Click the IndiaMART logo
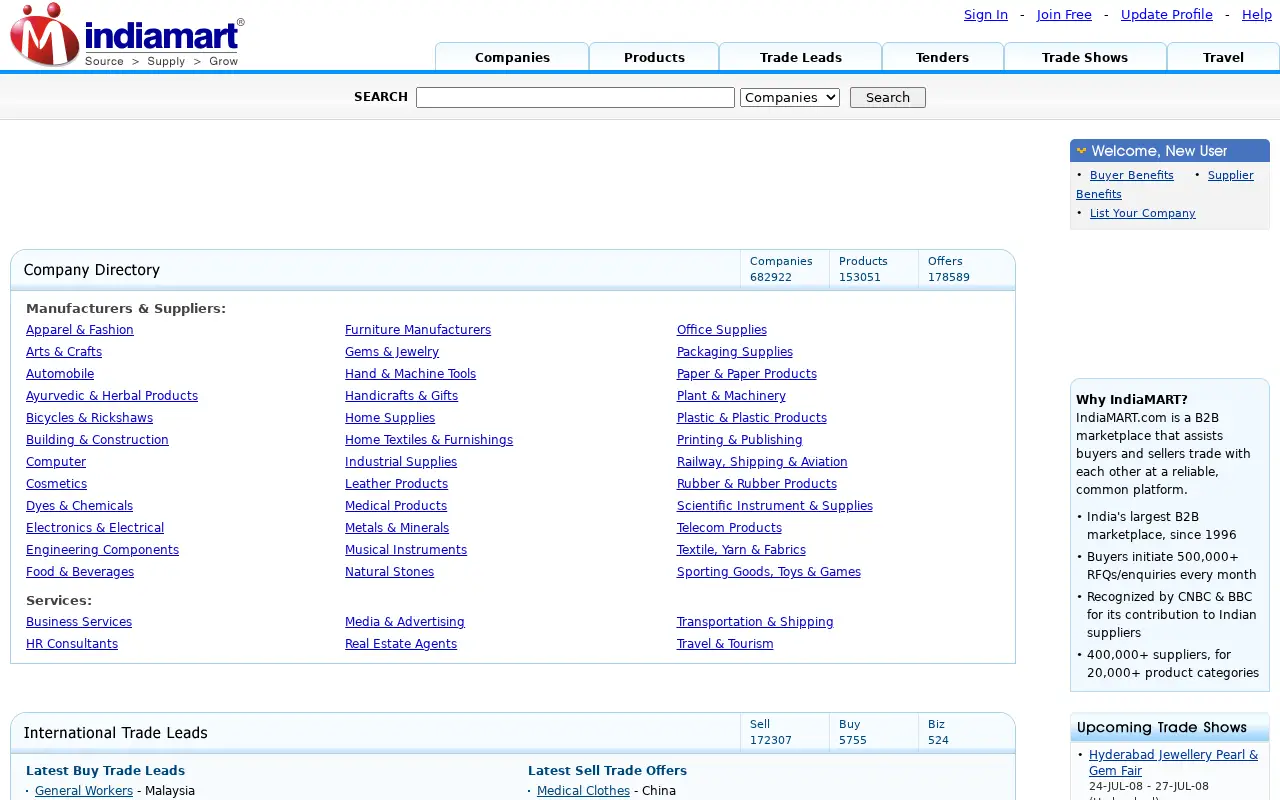 tap(127, 35)
